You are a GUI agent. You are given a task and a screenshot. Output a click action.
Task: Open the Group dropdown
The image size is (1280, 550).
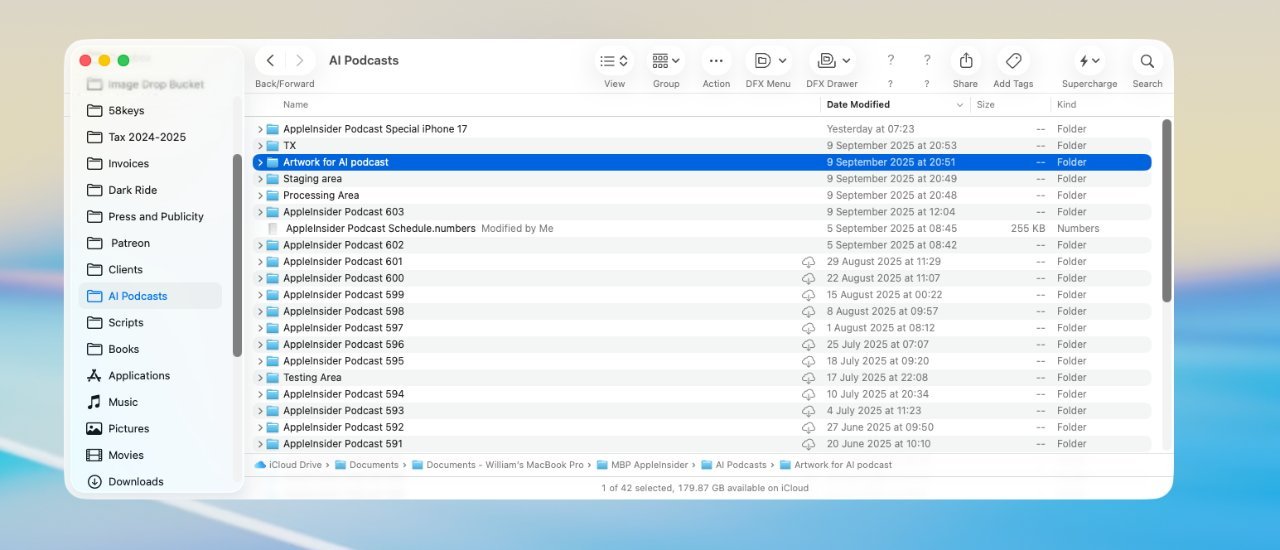[666, 61]
